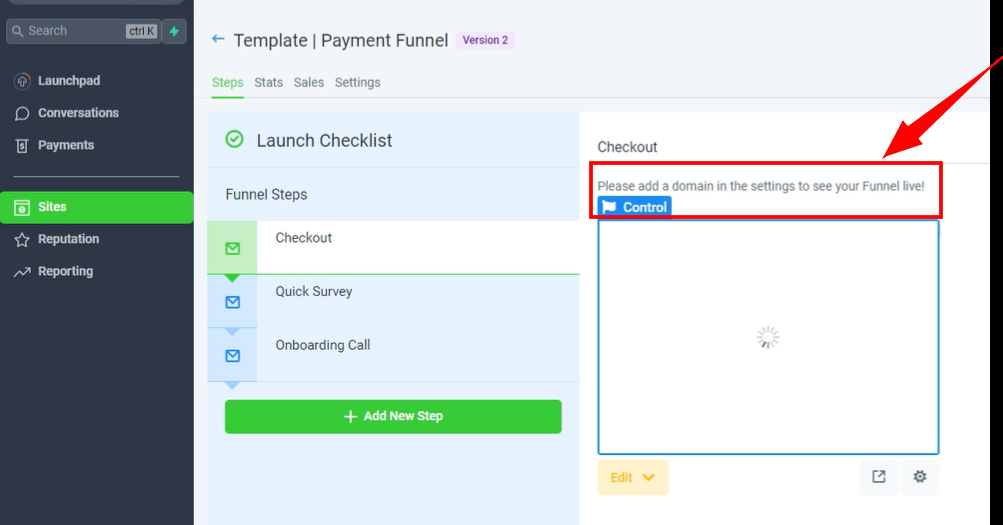Open funnel page in new tab icon
The height and width of the screenshot is (525, 1003).
pos(878,477)
